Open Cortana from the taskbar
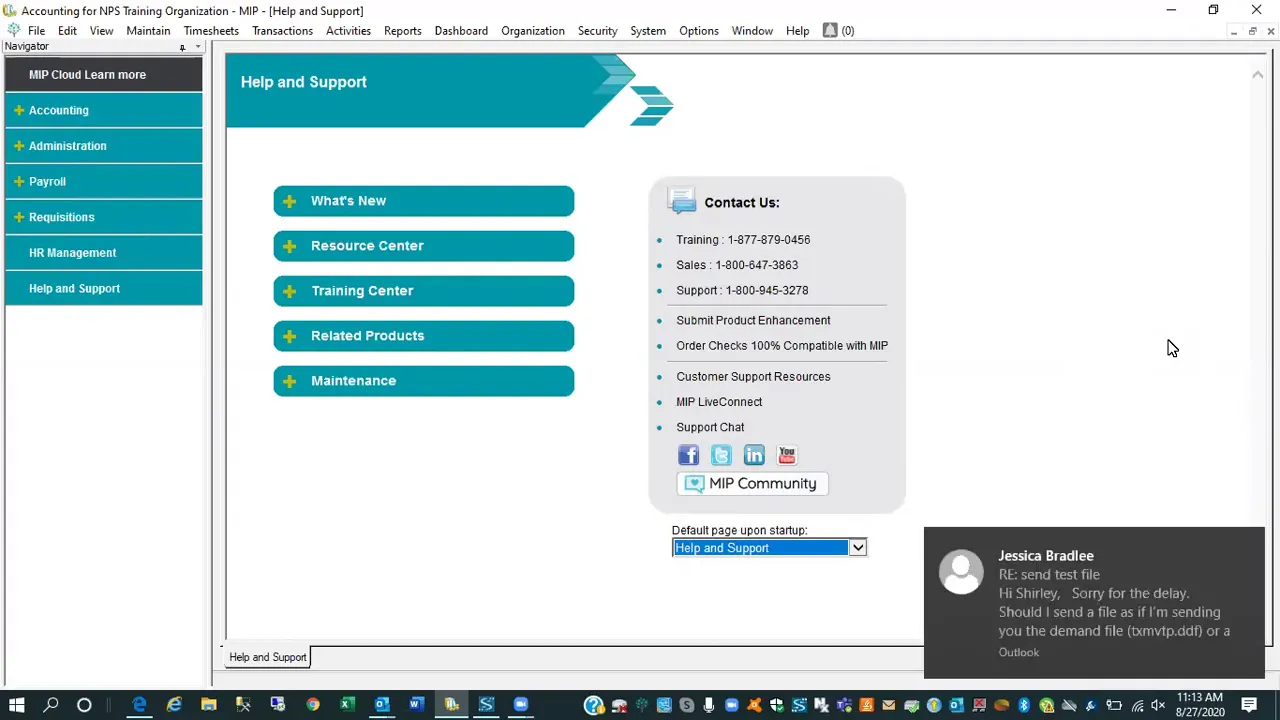This screenshot has height=720, width=1280. click(x=84, y=705)
